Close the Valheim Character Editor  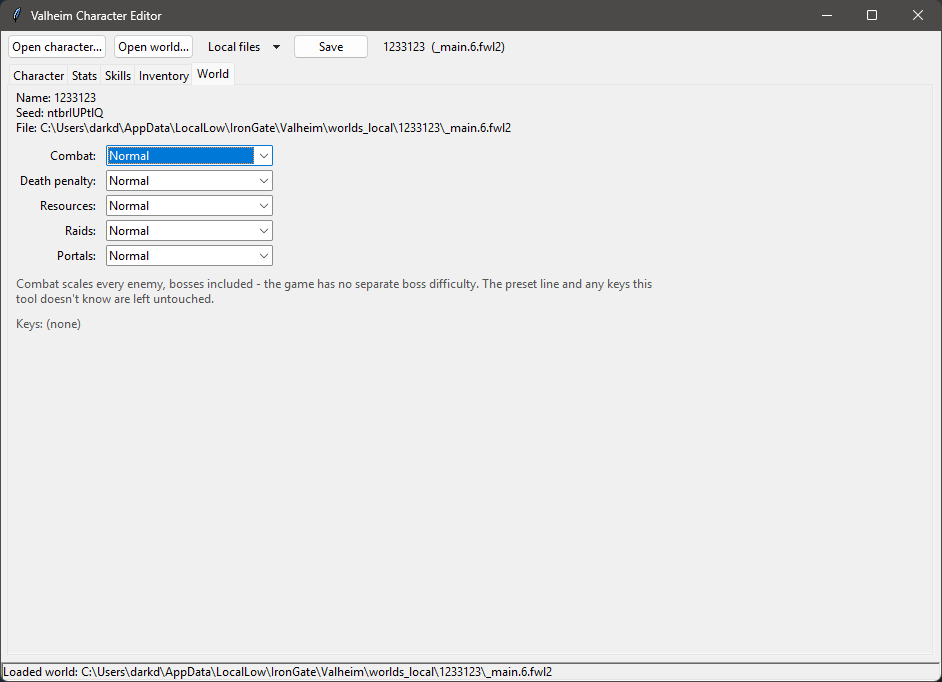coord(918,15)
